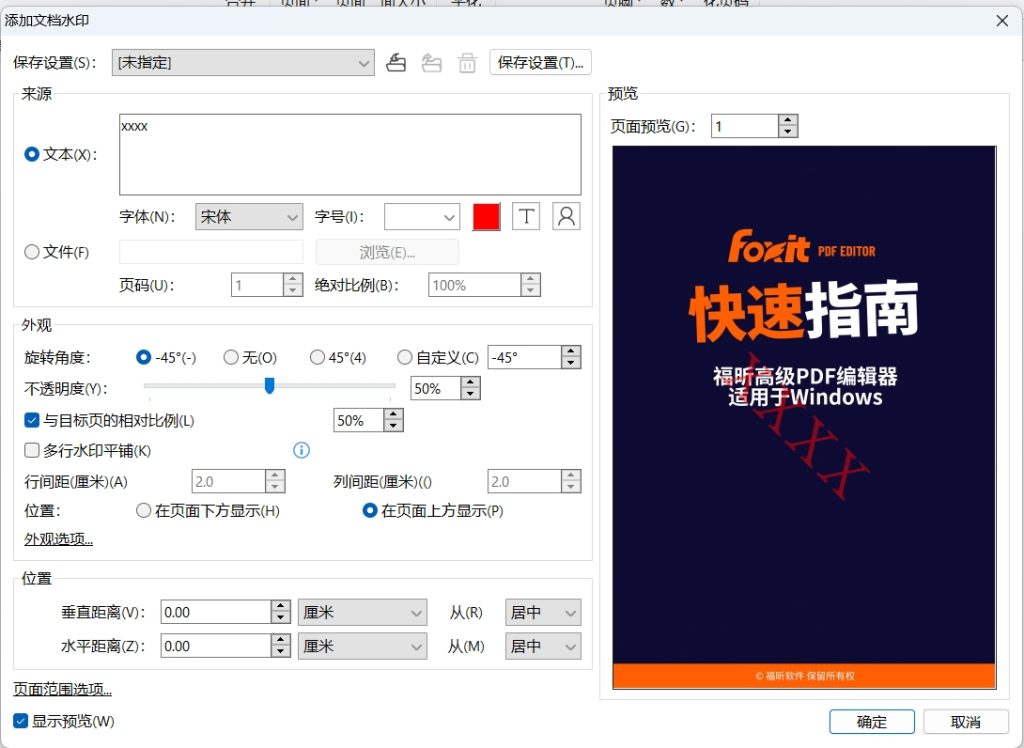Increase 垂直距离 value stepper
The image size is (1024, 748).
tap(281, 606)
